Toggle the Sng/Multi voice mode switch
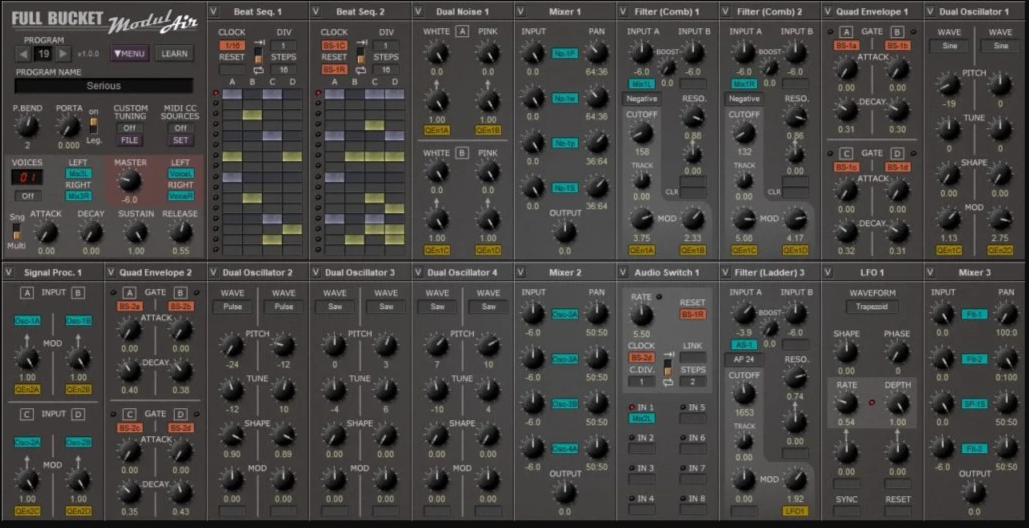 [x=18, y=231]
